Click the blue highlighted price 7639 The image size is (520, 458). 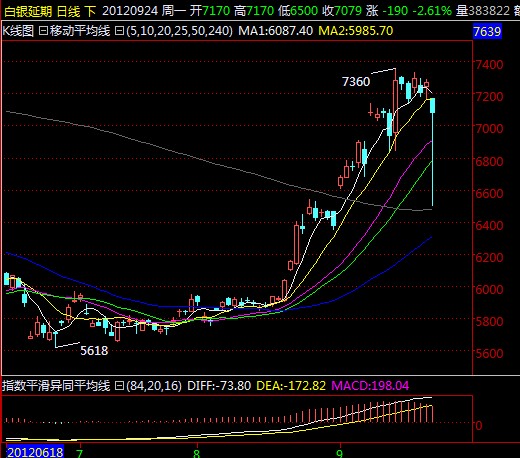coord(487,32)
